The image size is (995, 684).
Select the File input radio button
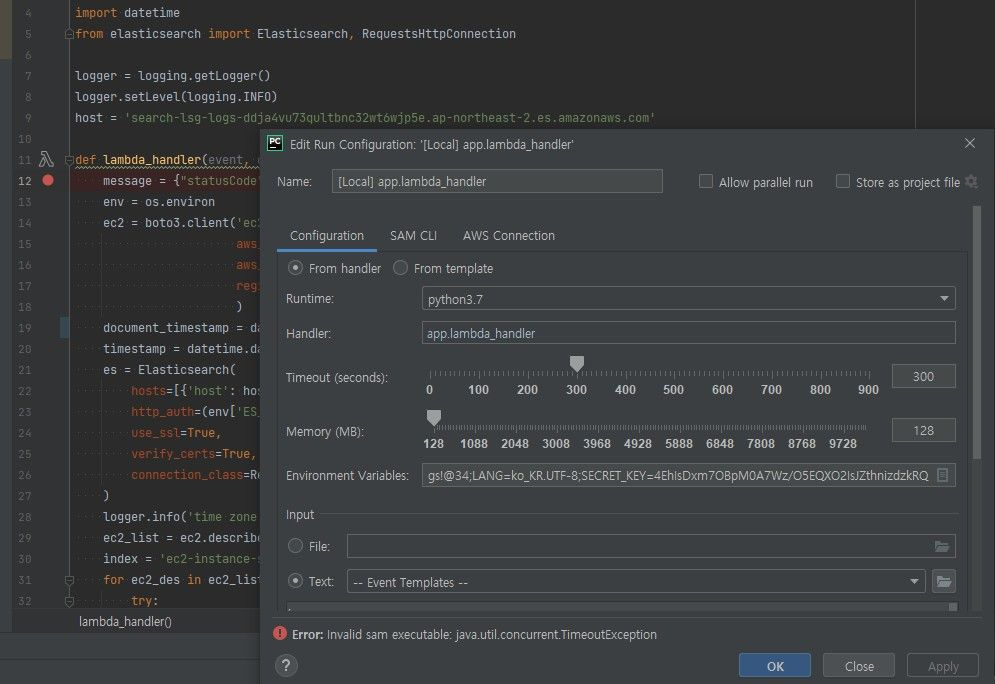click(295, 546)
